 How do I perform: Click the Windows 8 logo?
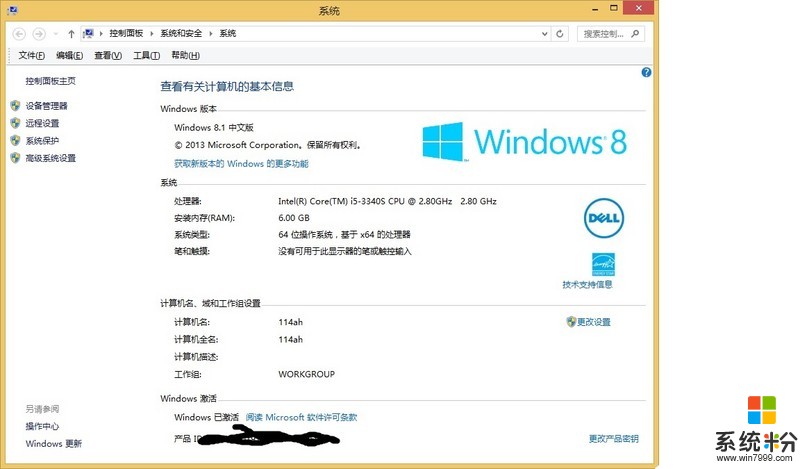pos(524,141)
